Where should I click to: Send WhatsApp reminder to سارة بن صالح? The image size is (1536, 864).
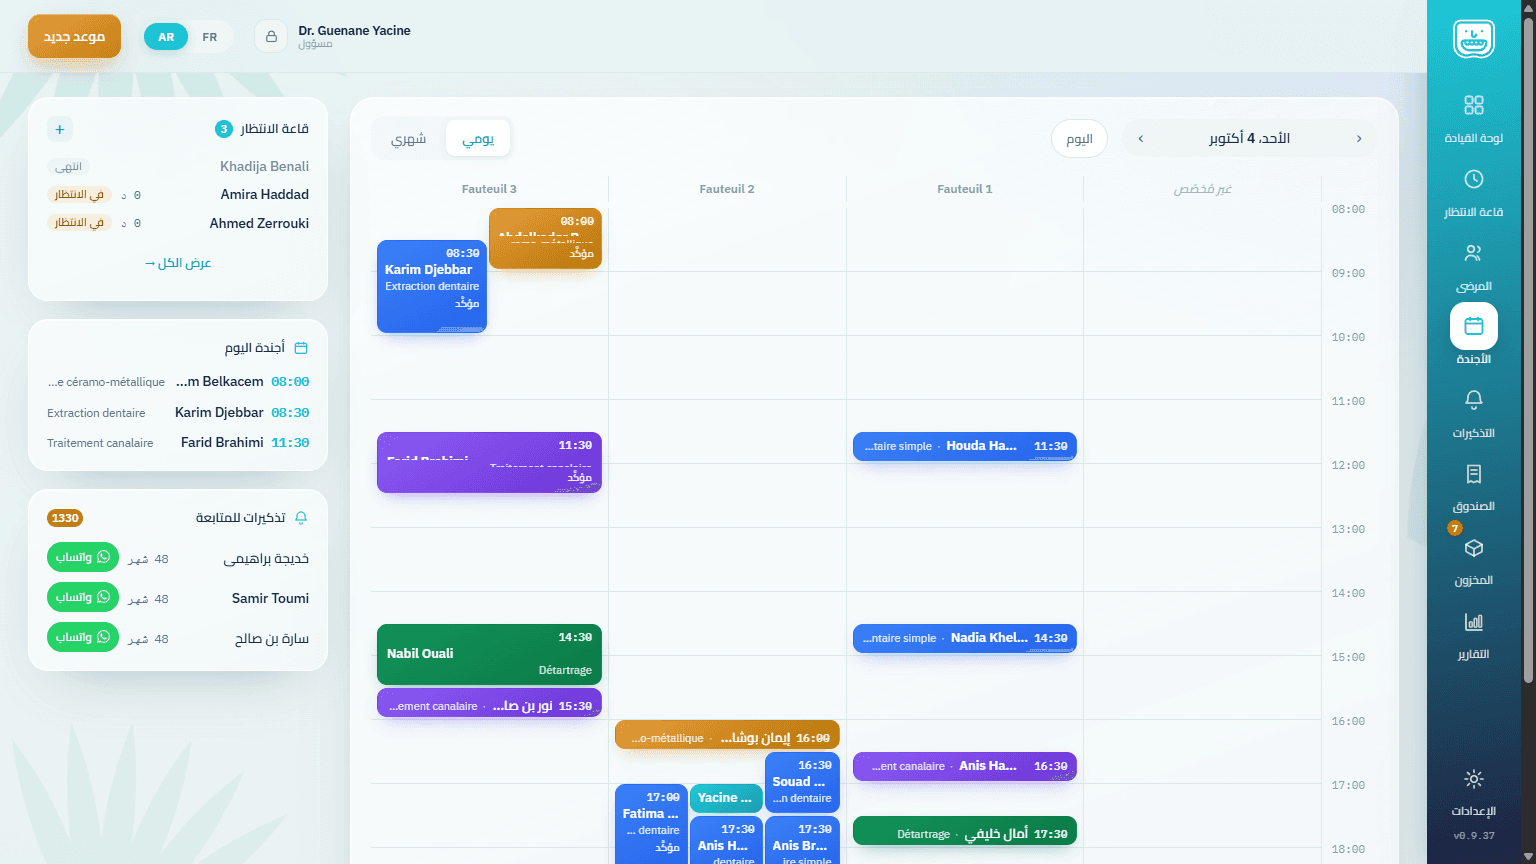(83, 637)
